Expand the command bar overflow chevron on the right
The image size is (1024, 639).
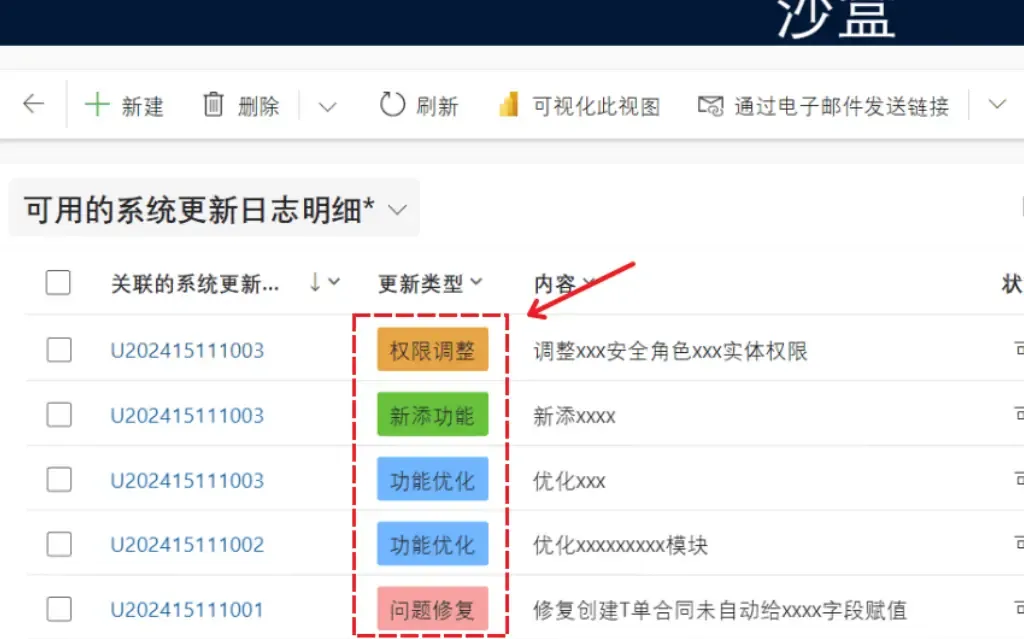pyautogui.click(x=996, y=104)
